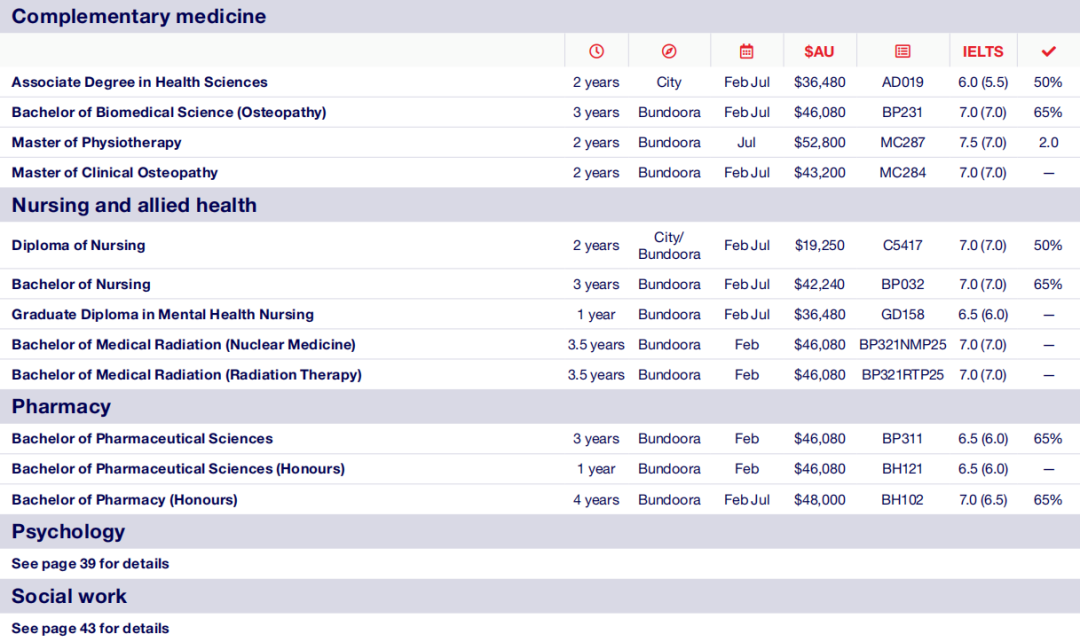The height and width of the screenshot is (642, 1080).
Task: Click program code BH121
Action: coord(902,468)
